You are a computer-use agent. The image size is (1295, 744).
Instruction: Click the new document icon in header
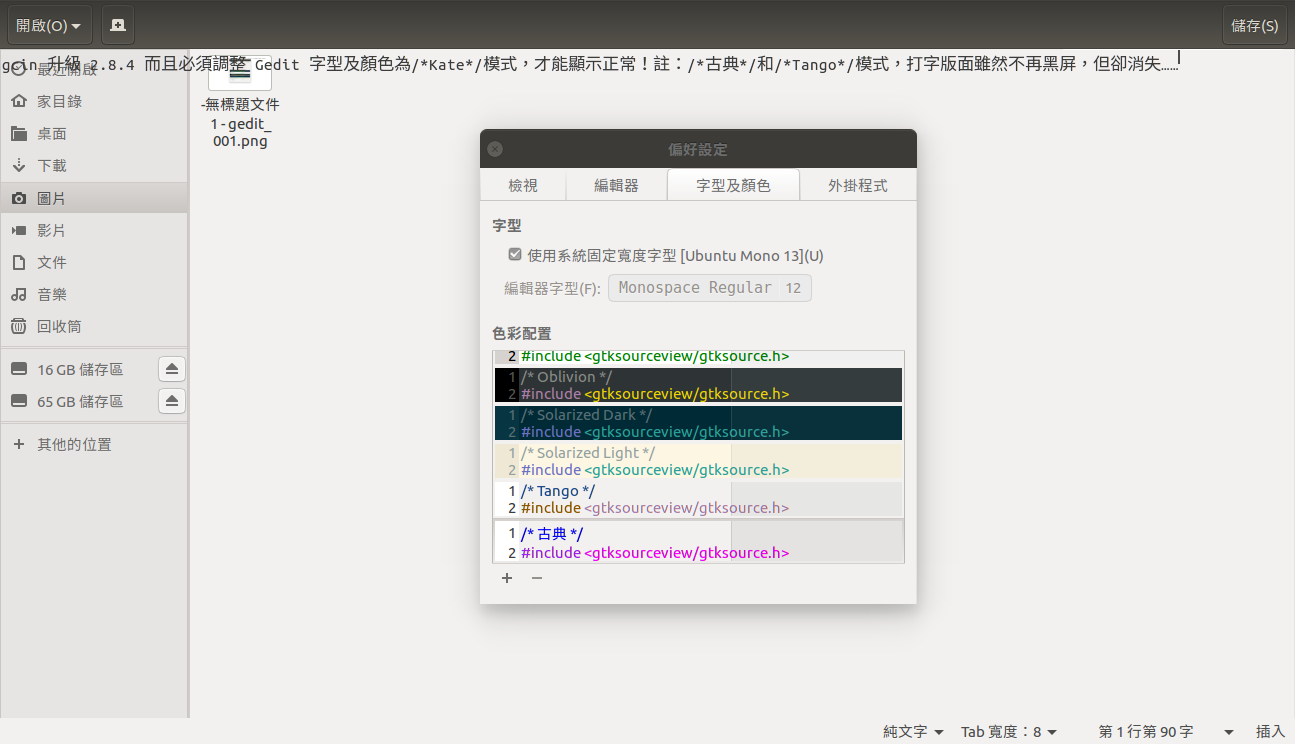tap(118, 25)
